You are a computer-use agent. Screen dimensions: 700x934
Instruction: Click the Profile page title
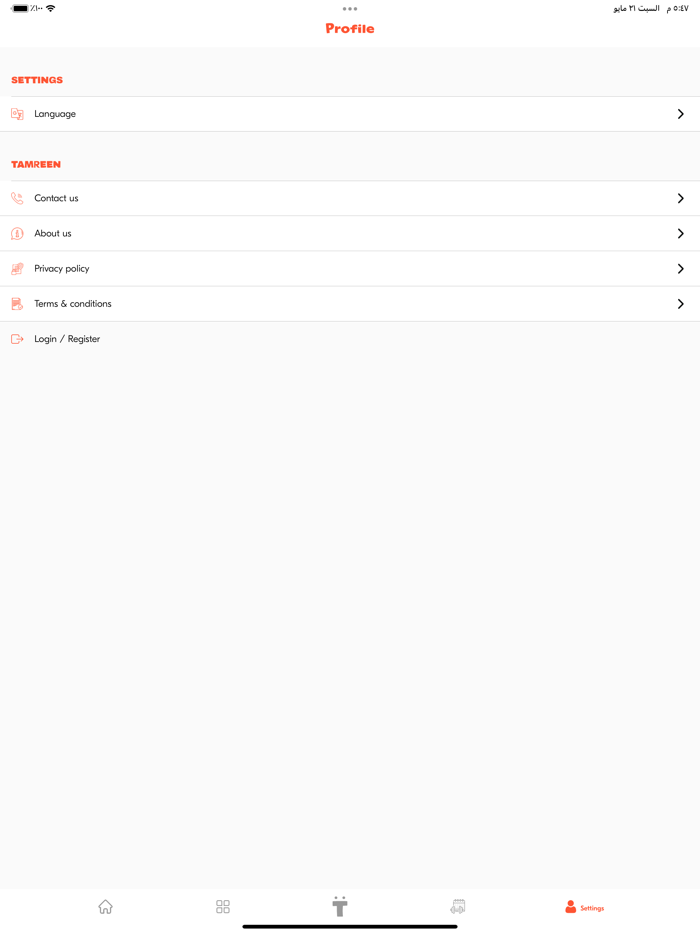tap(349, 28)
